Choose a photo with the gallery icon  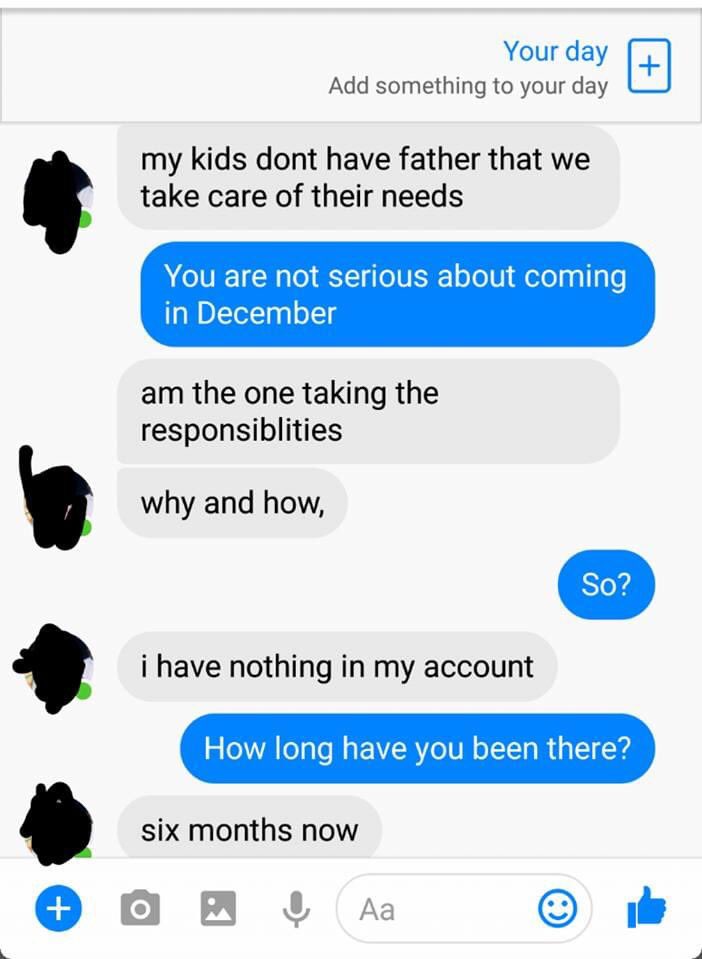(218, 908)
